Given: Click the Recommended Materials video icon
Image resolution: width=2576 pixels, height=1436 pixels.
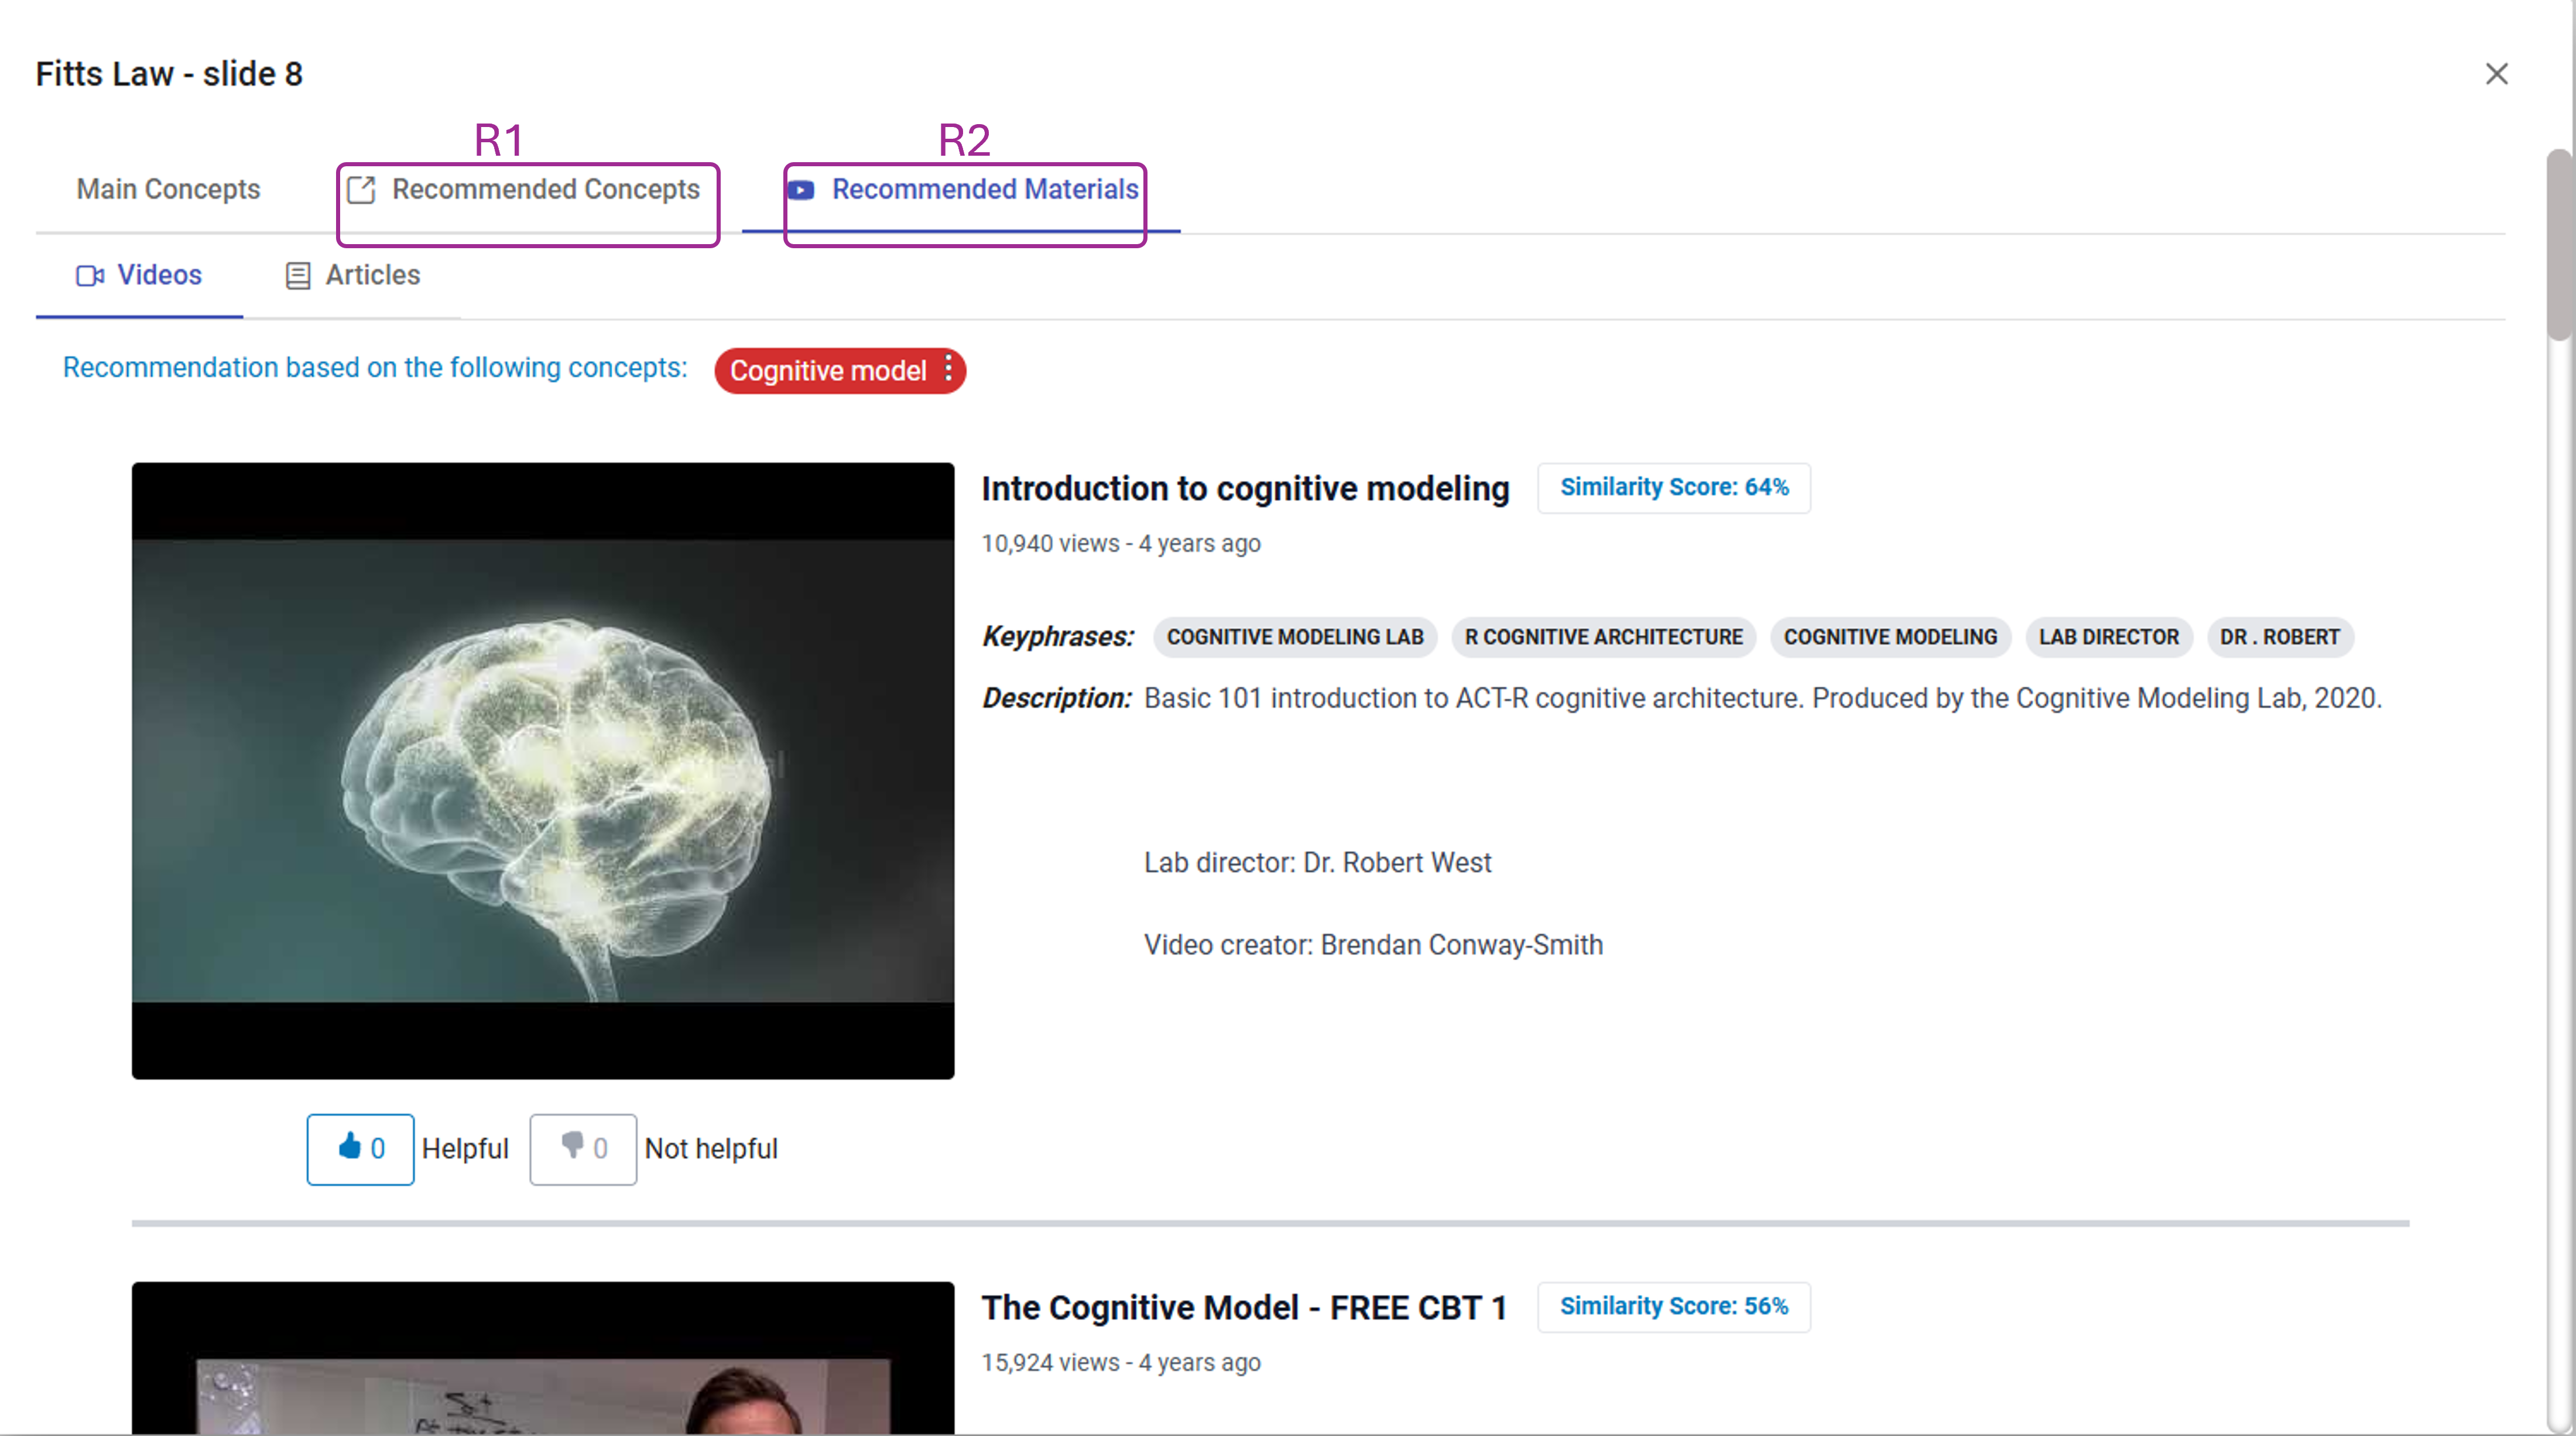Looking at the screenshot, I should pyautogui.click(x=801, y=190).
